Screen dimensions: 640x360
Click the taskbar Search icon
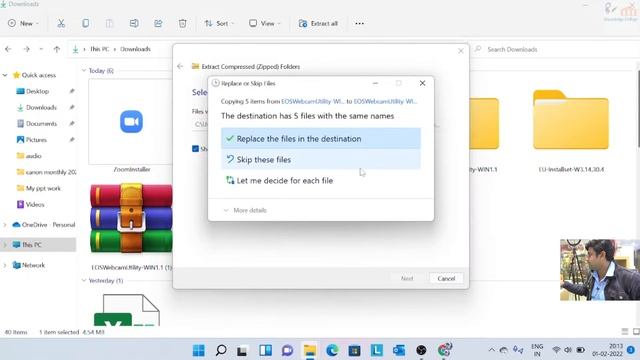coord(221,350)
